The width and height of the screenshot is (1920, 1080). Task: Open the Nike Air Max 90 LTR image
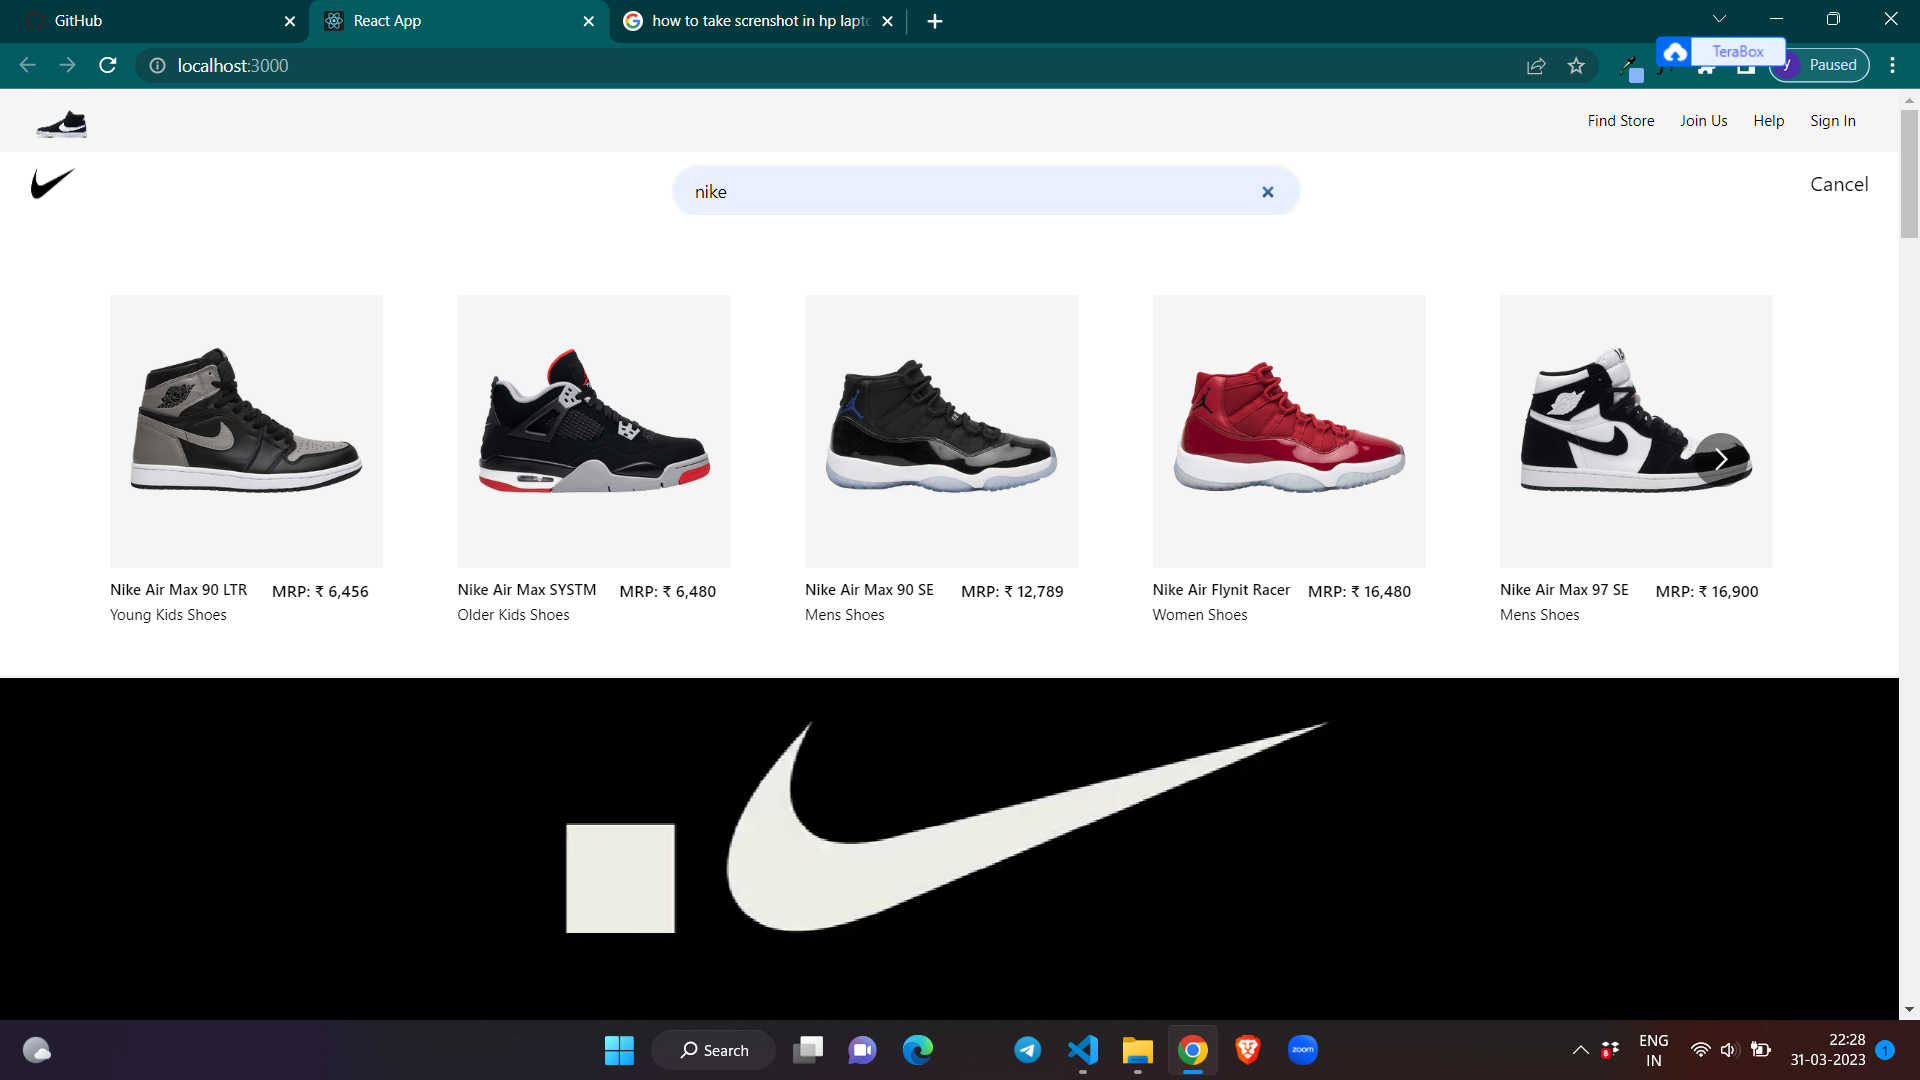pyautogui.click(x=246, y=431)
